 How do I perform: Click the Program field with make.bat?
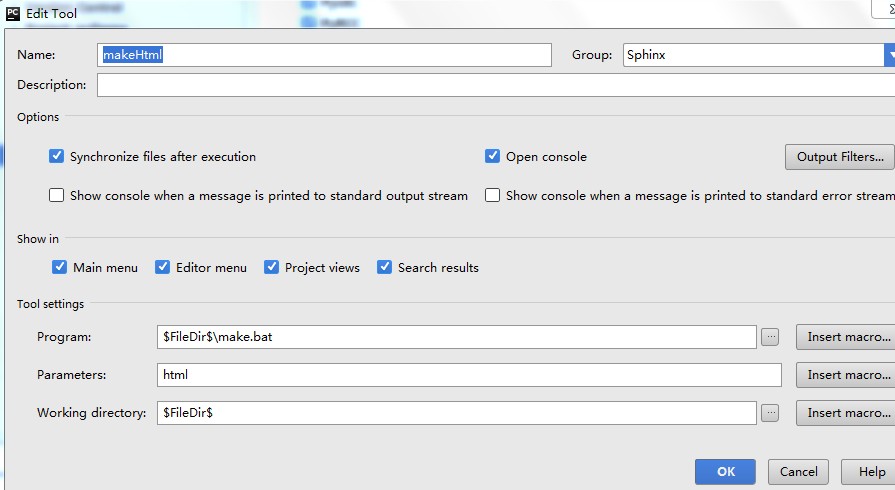click(x=457, y=337)
